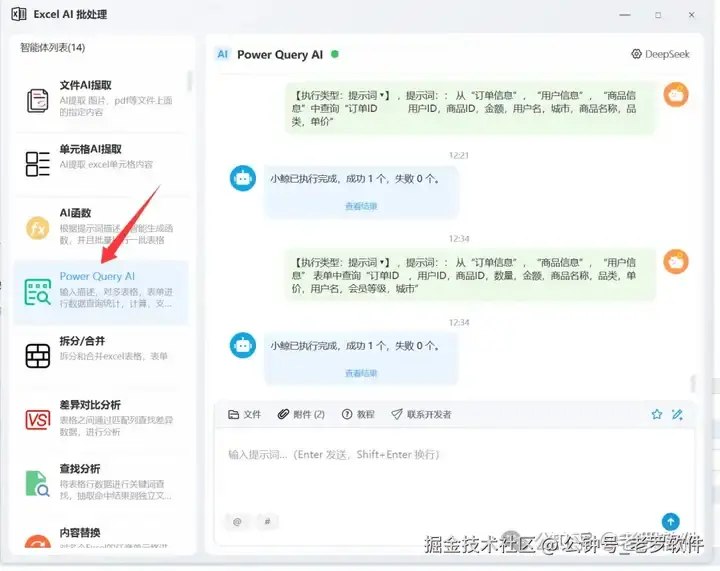Click the Excel AI app logo icon
720x571 pixels.
[18, 14]
